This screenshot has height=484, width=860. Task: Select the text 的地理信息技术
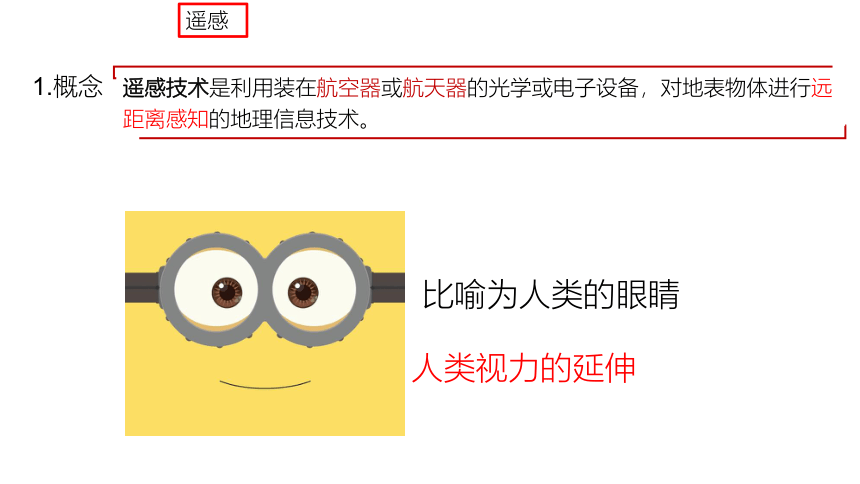click(x=284, y=119)
